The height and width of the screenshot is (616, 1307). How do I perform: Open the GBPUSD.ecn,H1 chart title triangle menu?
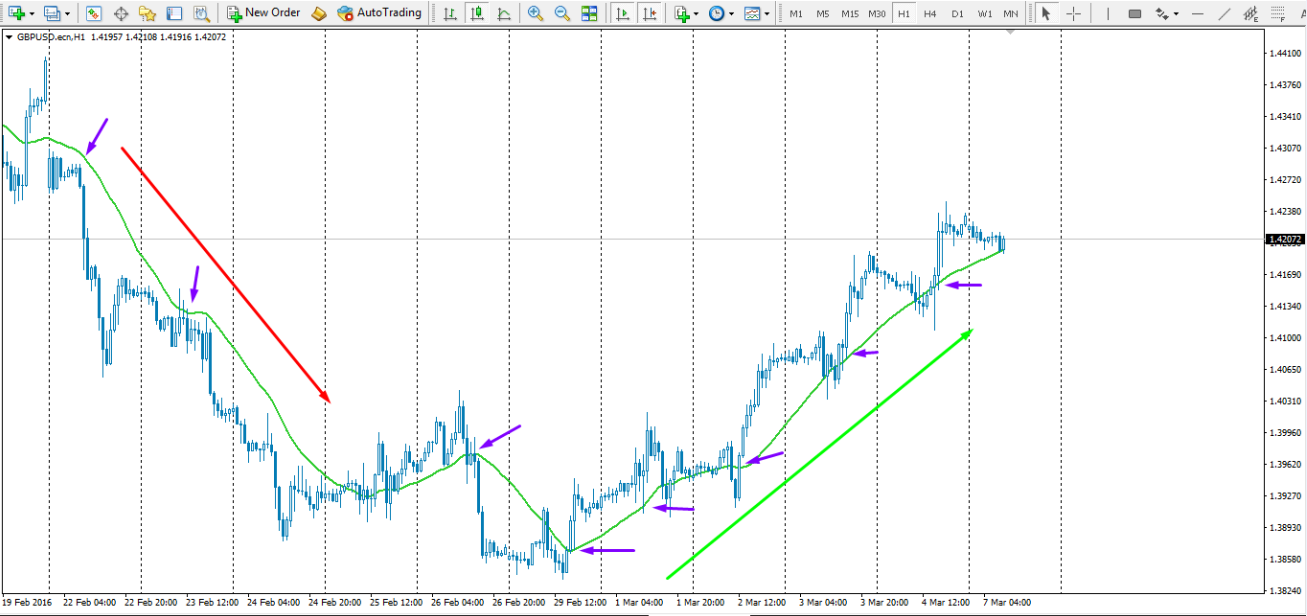pyautogui.click(x=9, y=37)
